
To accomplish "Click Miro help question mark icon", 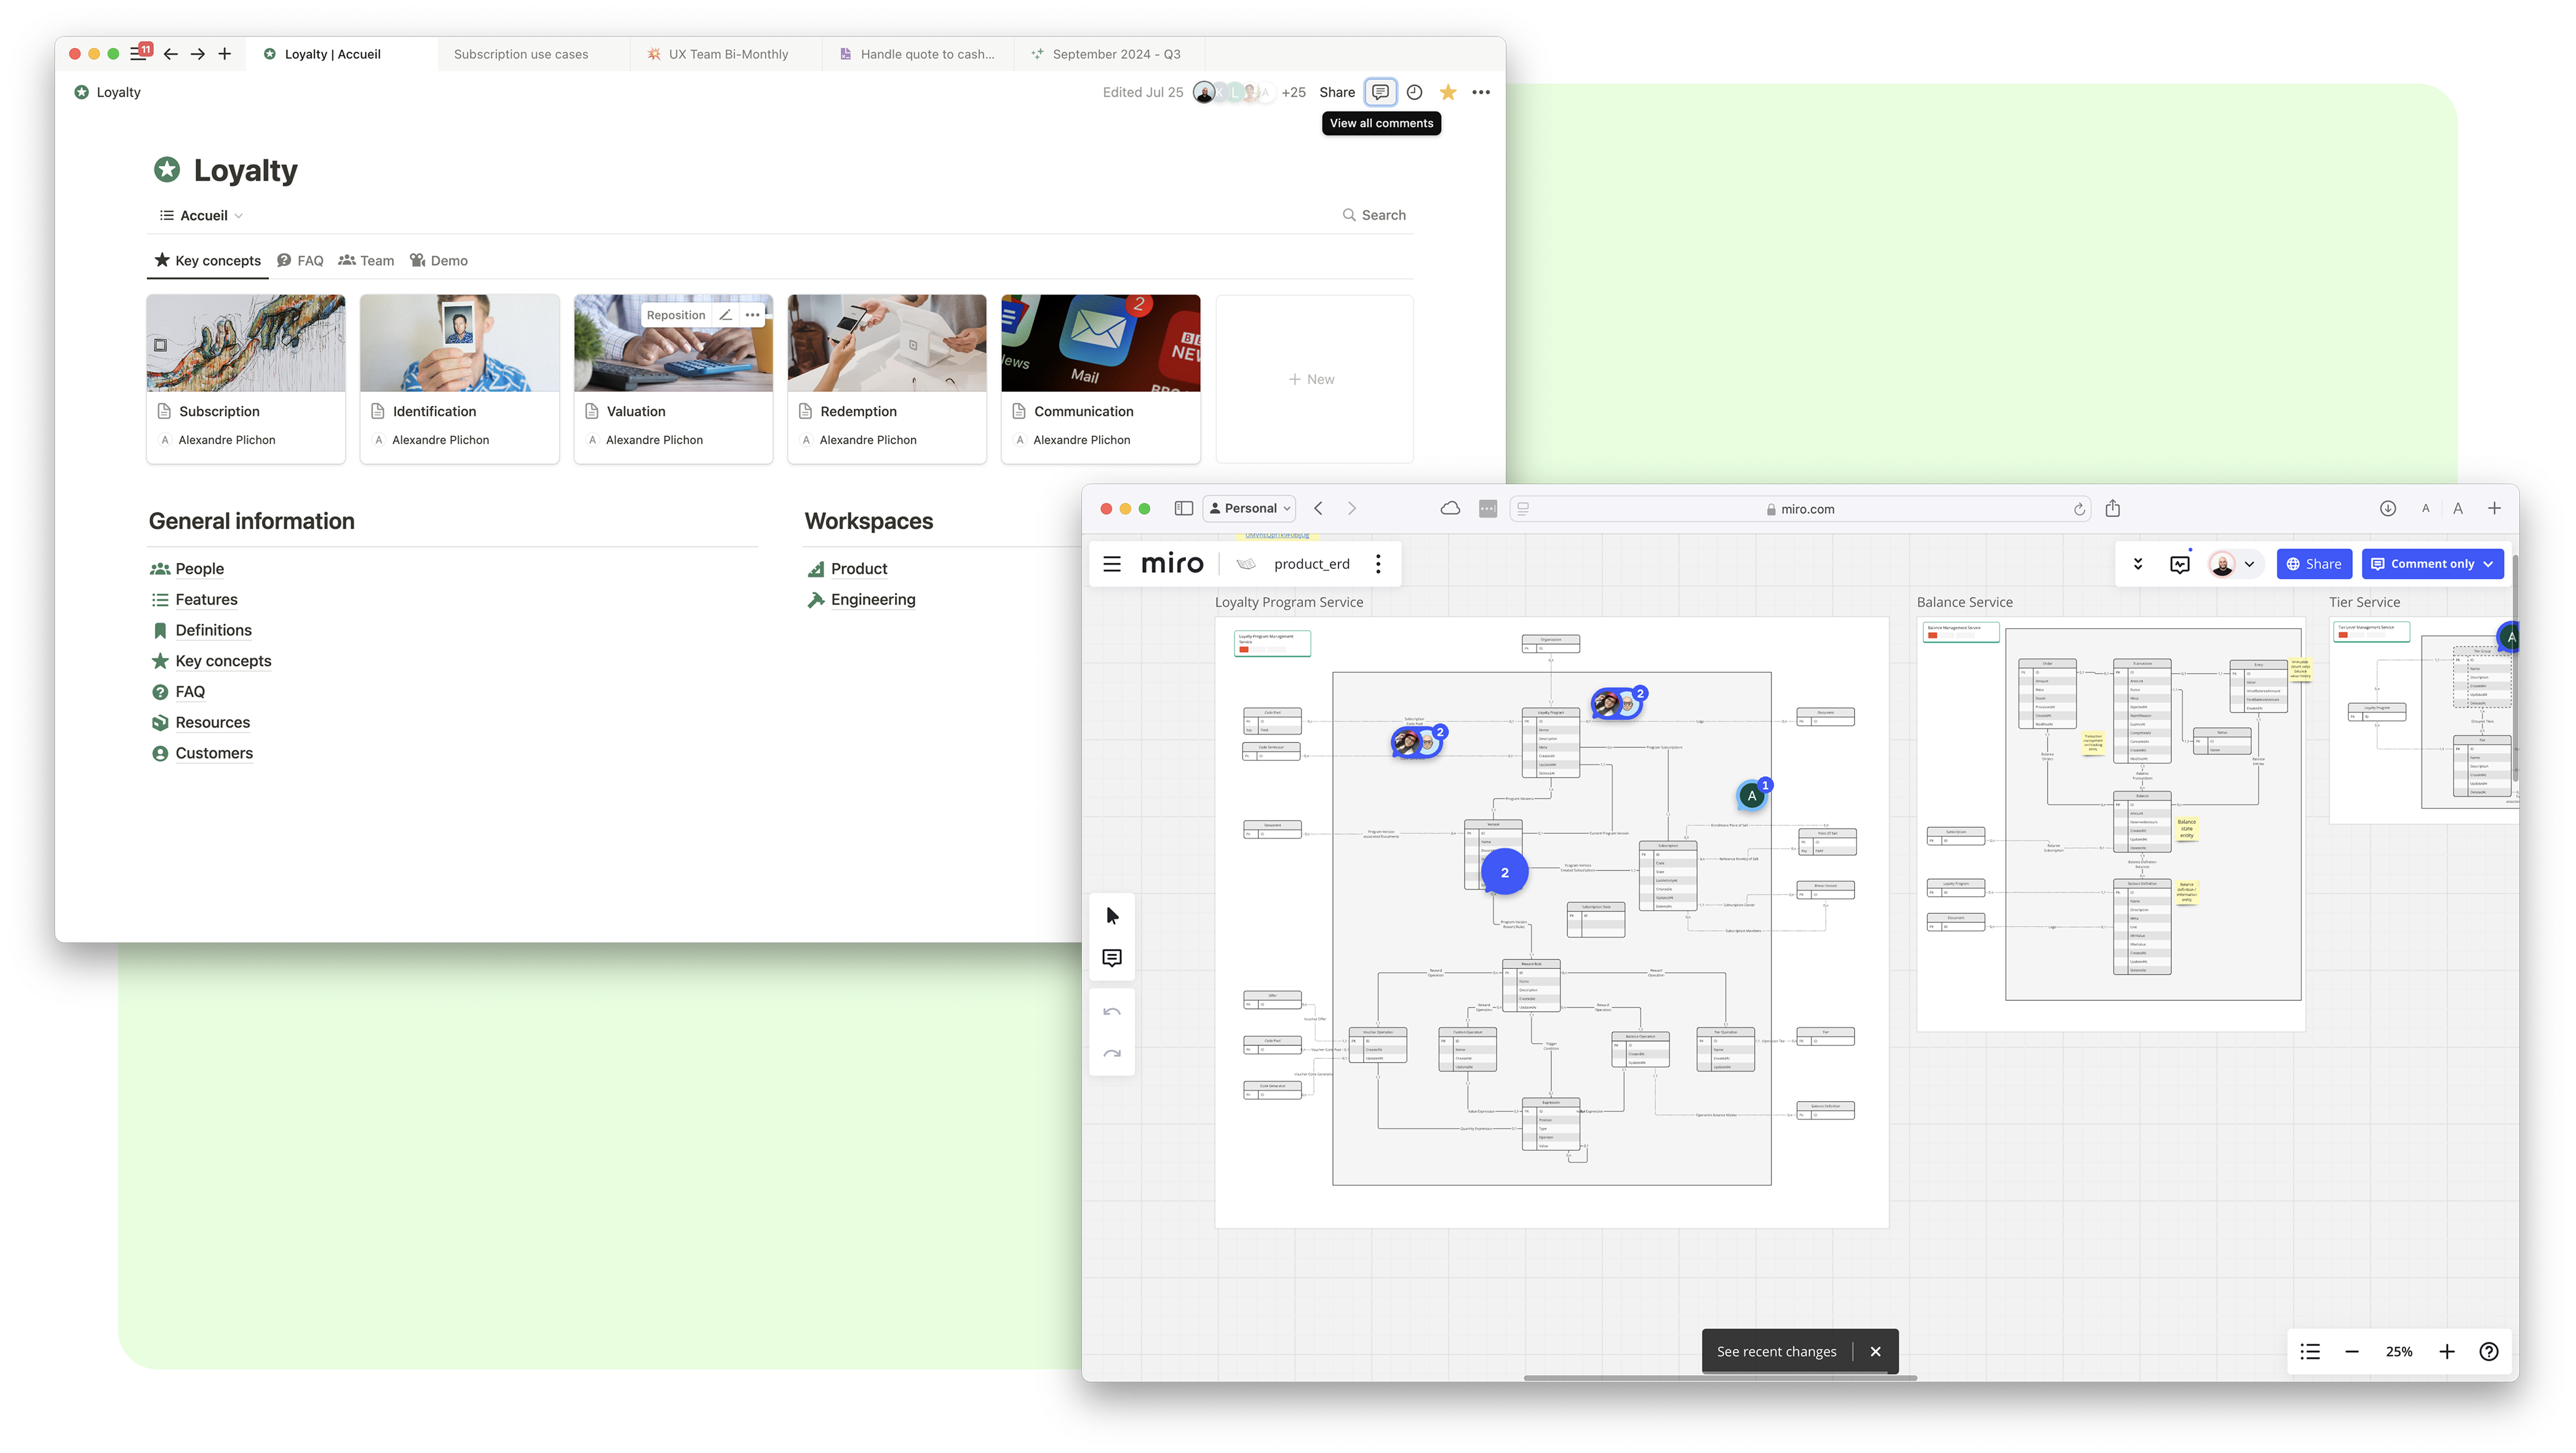I will (2488, 1351).
